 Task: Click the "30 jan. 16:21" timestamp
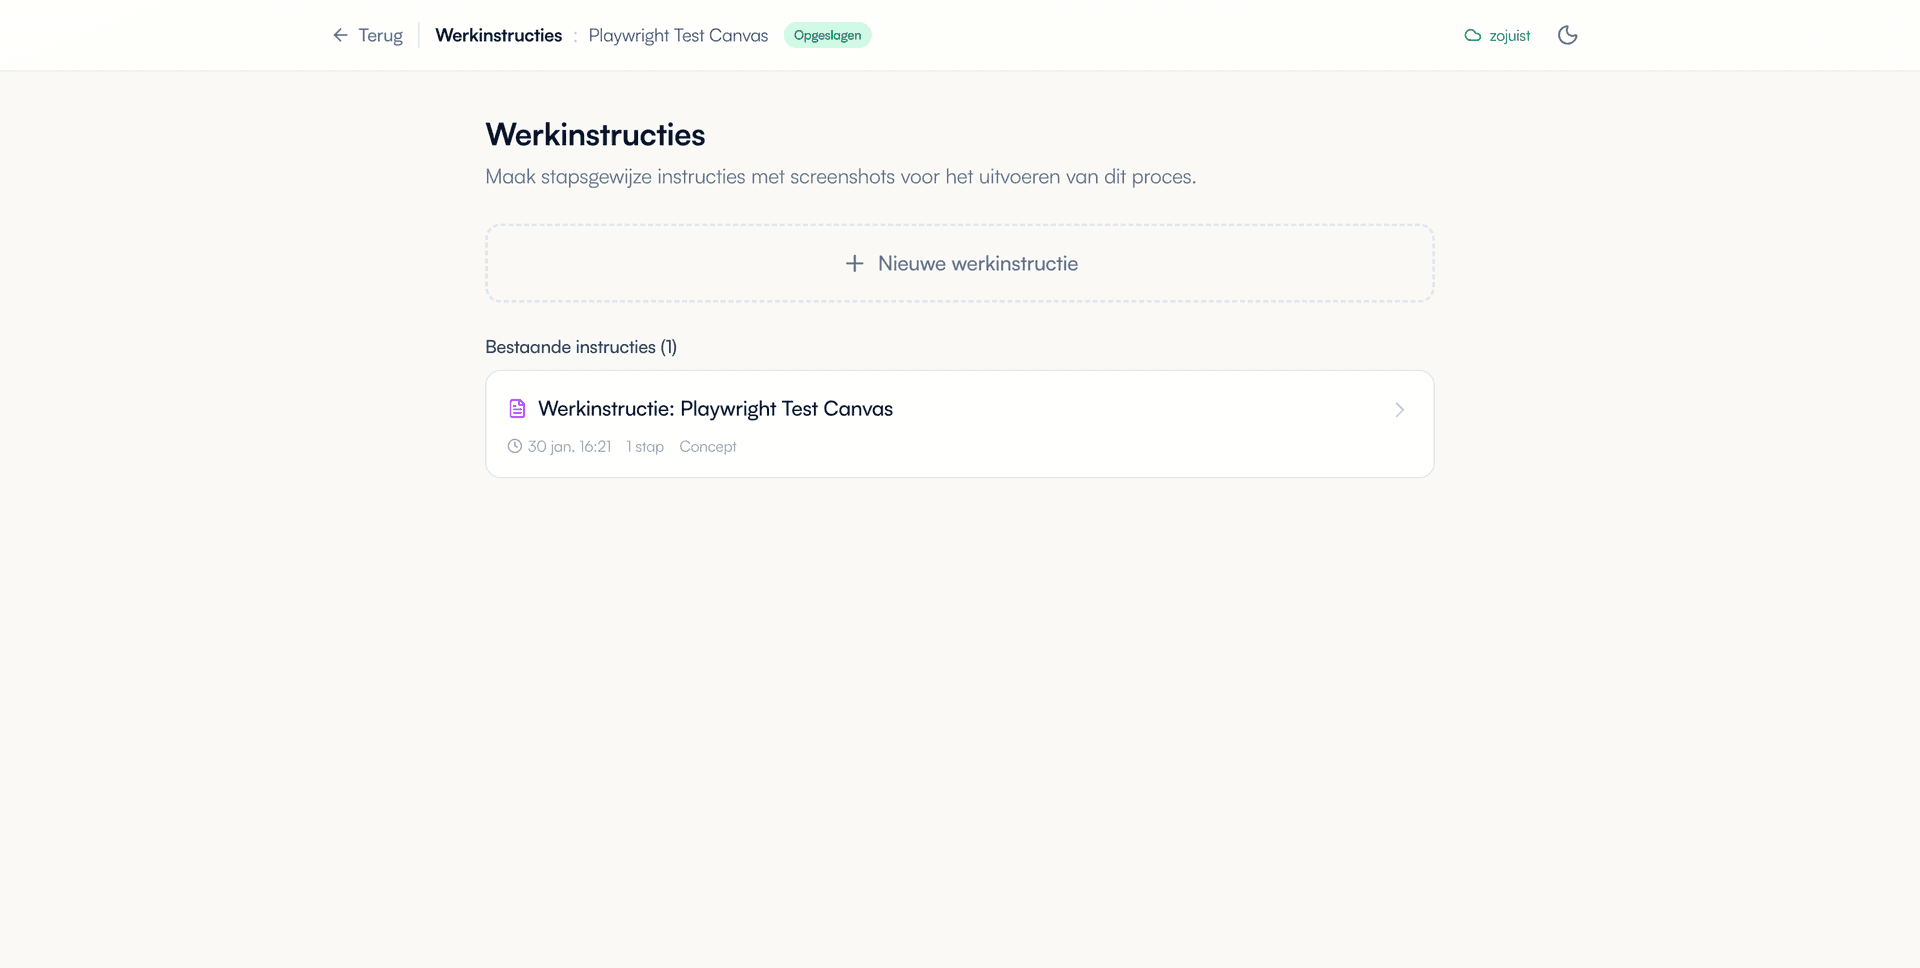[x=569, y=446]
